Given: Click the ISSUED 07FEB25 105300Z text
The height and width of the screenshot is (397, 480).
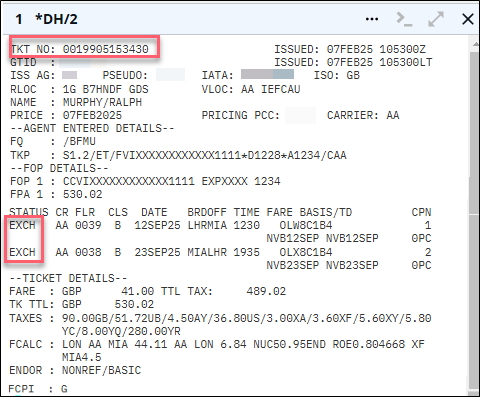Looking at the screenshot, I should pos(350,49).
